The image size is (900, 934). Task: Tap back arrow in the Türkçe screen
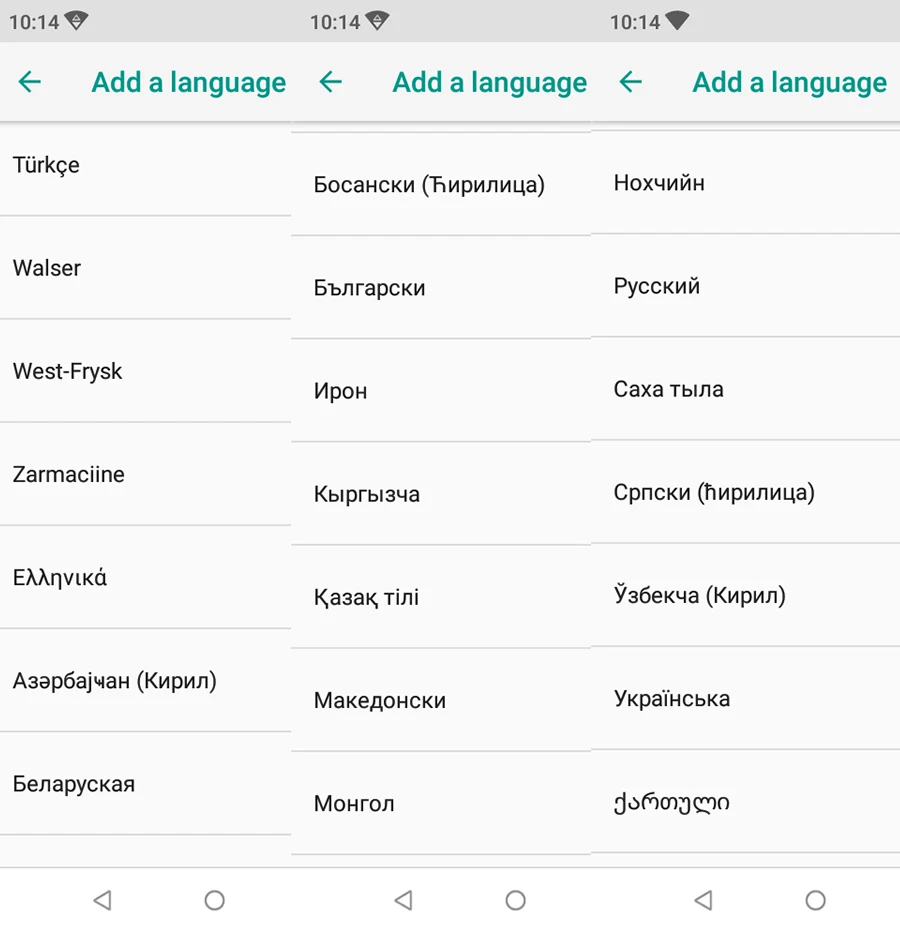[30, 82]
